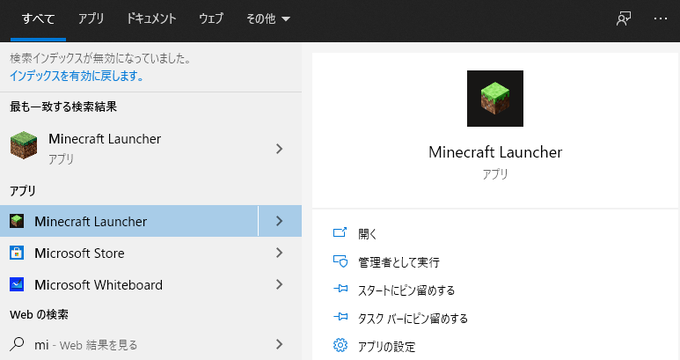Screen dimensions: 680x360
Task: Click インデックスを有効に戻します link
Action: pos(77,76)
